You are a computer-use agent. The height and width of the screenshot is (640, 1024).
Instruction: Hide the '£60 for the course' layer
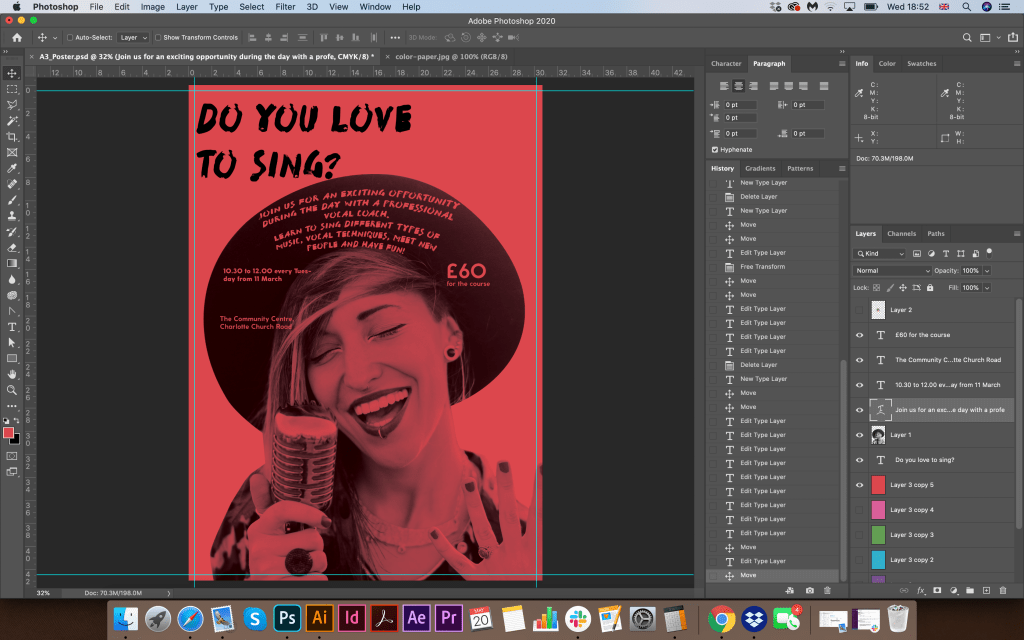[859, 335]
